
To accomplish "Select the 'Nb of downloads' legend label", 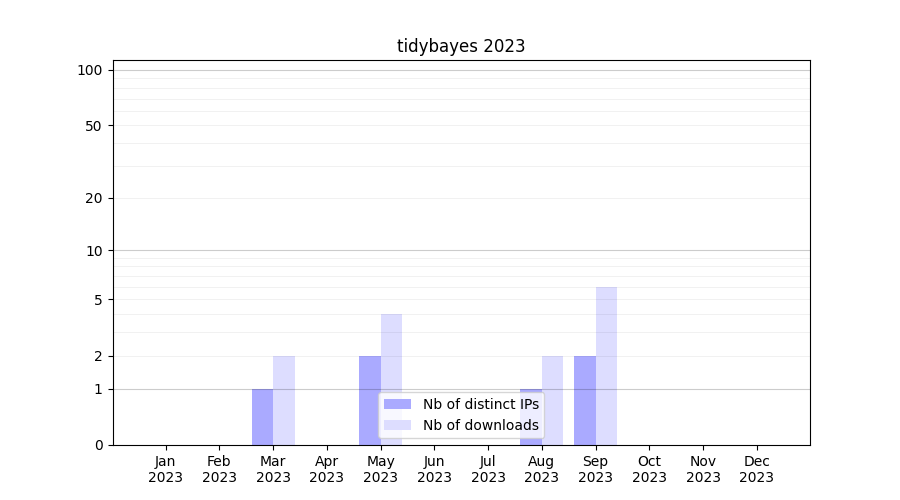I will (480, 425).
